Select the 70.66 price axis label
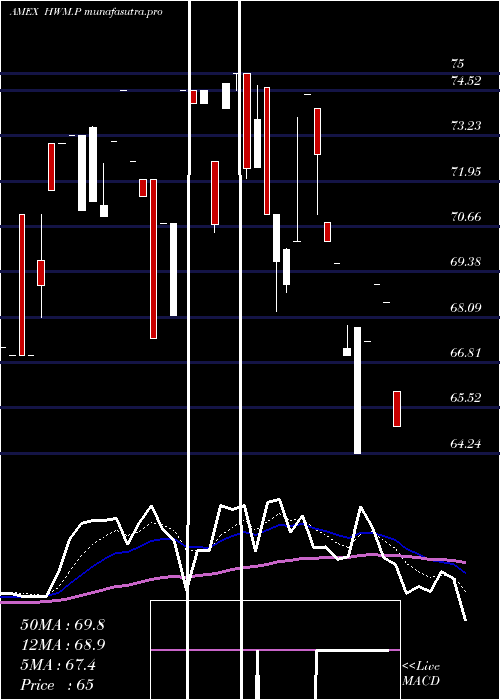Image resolution: width=500 pixels, height=700 pixels. pos(466,217)
